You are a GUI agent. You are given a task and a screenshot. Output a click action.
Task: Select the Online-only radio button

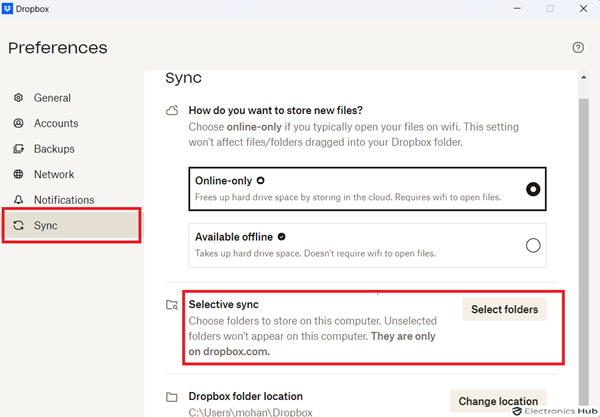click(x=533, y=189)
